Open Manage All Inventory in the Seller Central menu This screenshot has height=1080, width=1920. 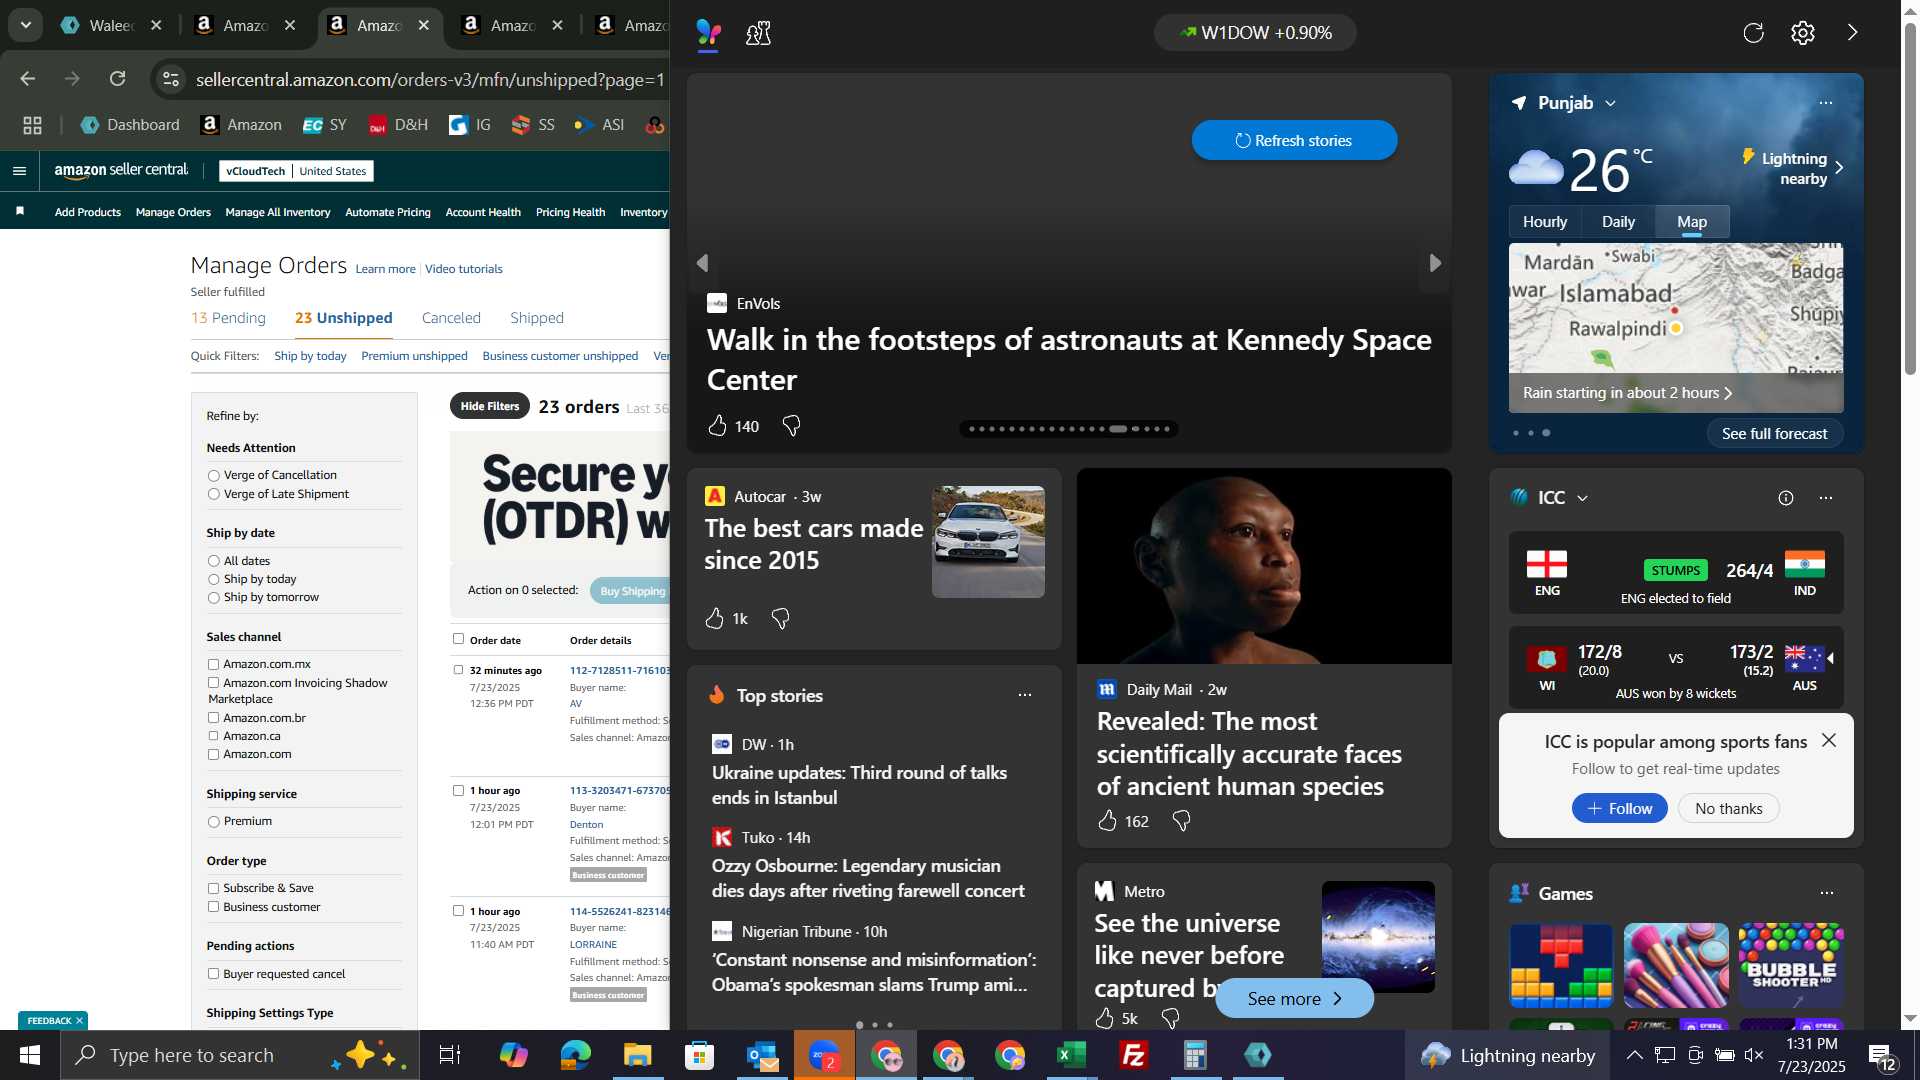click(278, 212)
